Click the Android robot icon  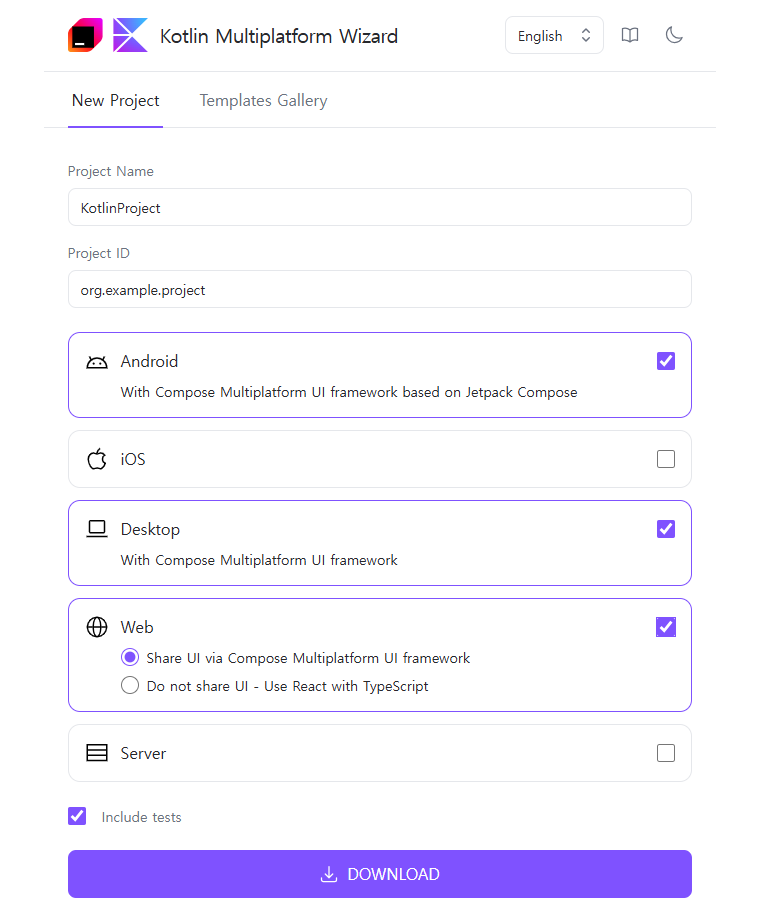[97, 362]
